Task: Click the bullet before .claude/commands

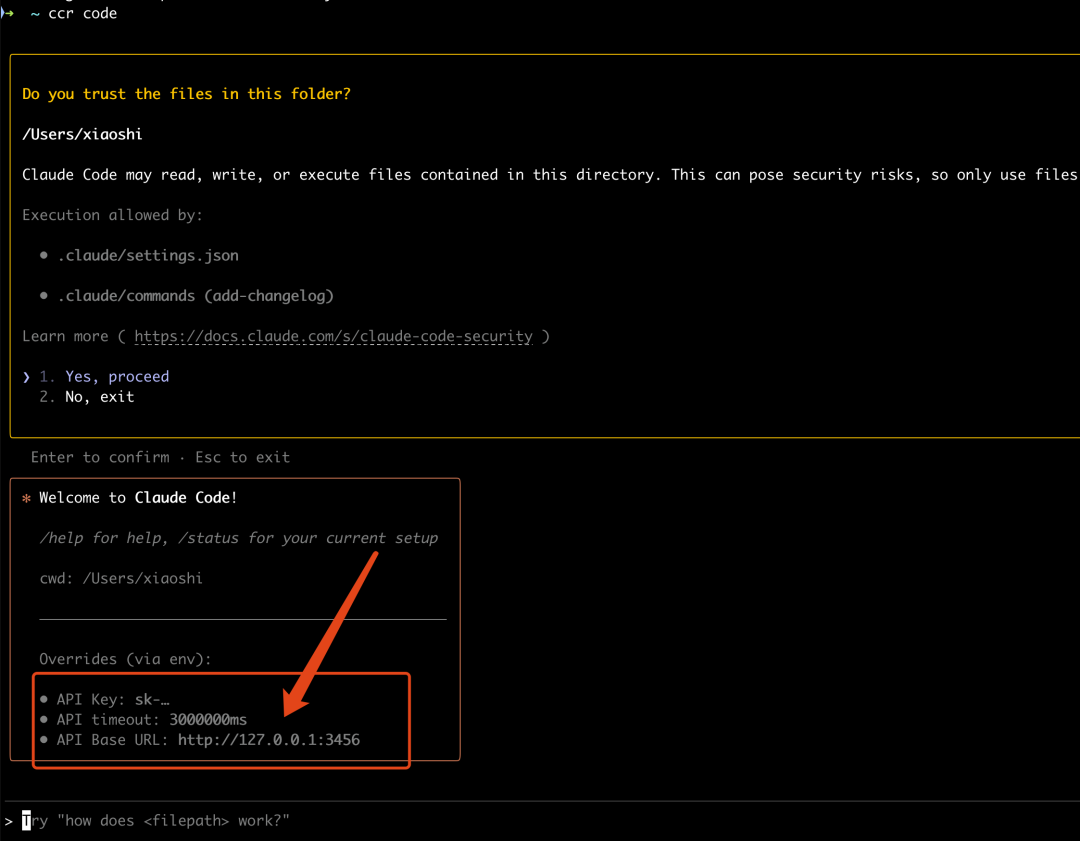Action: pyautogui.click(x=43, y=295)
